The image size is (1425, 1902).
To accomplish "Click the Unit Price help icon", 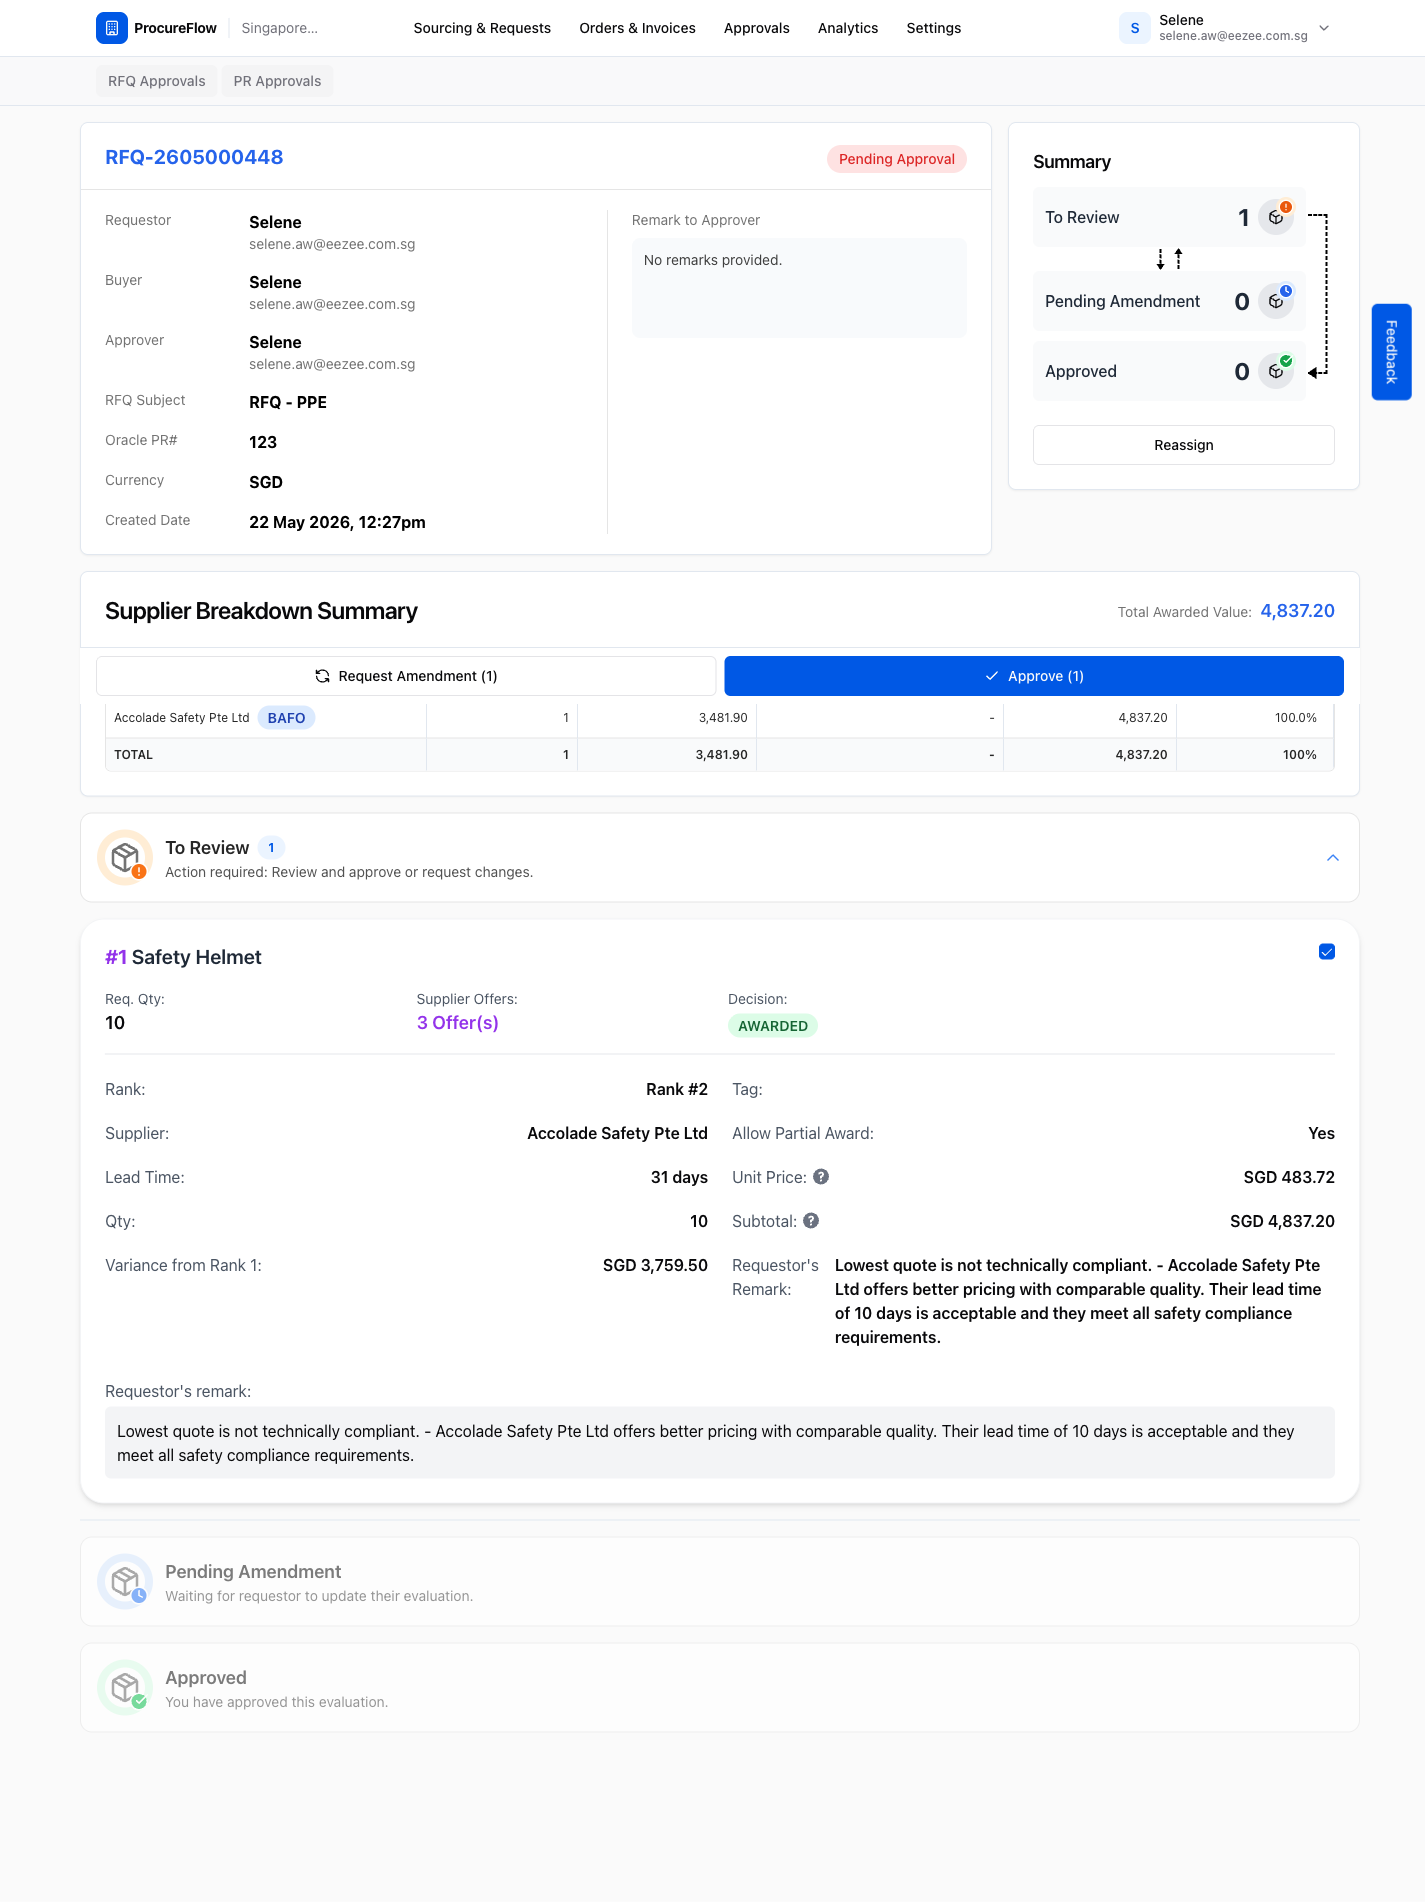I will (x=821, y=1177).
